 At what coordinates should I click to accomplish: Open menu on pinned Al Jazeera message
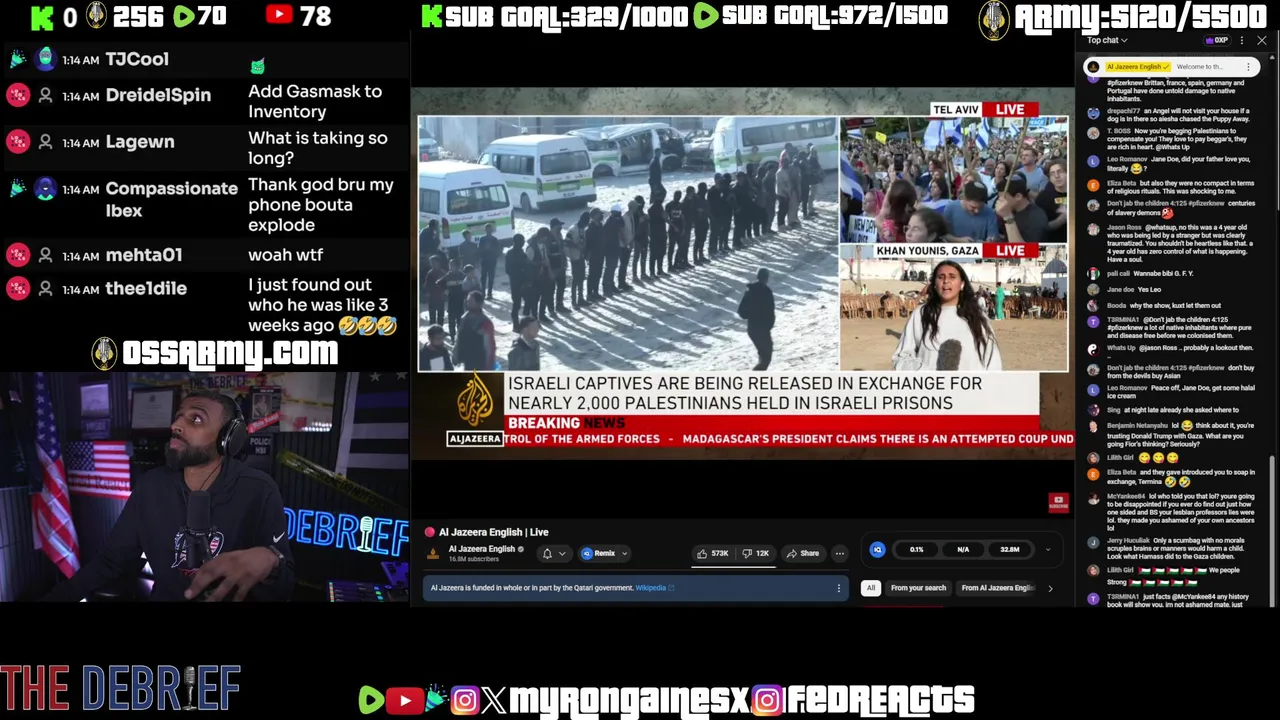(1248, 67)
